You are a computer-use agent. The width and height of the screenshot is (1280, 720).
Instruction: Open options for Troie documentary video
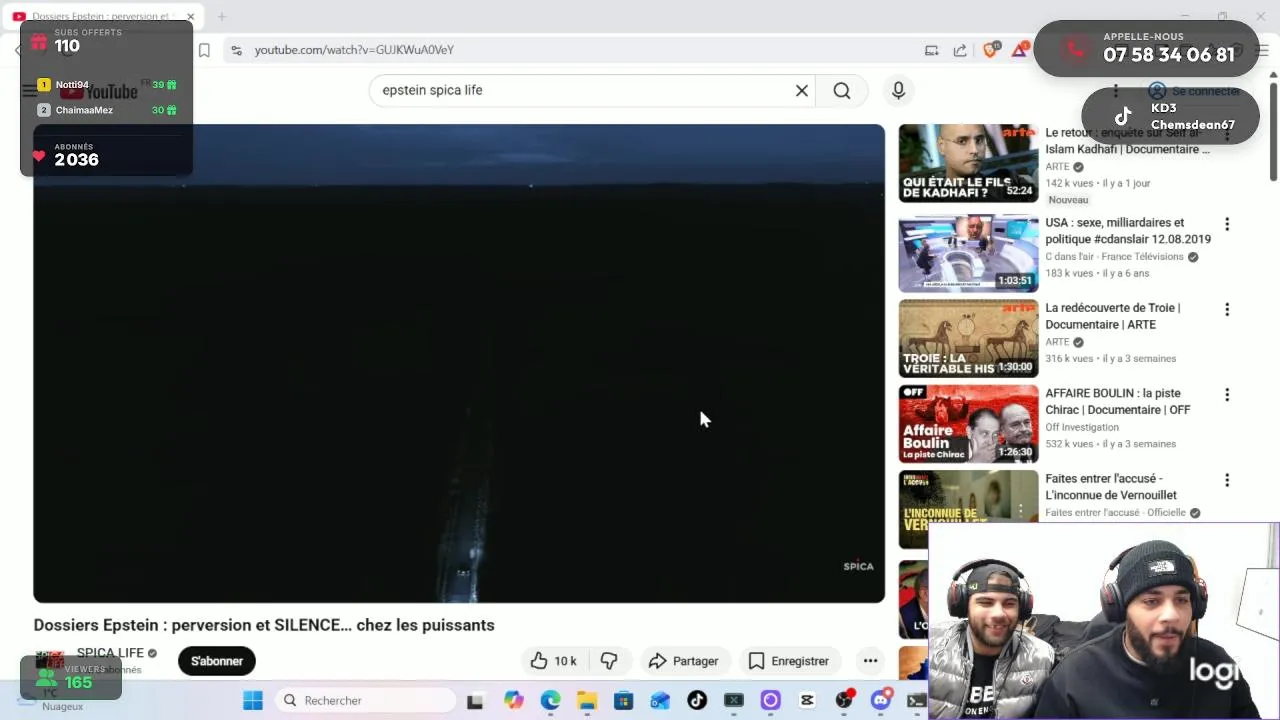pyautogui.click(x=1227, y=310)
